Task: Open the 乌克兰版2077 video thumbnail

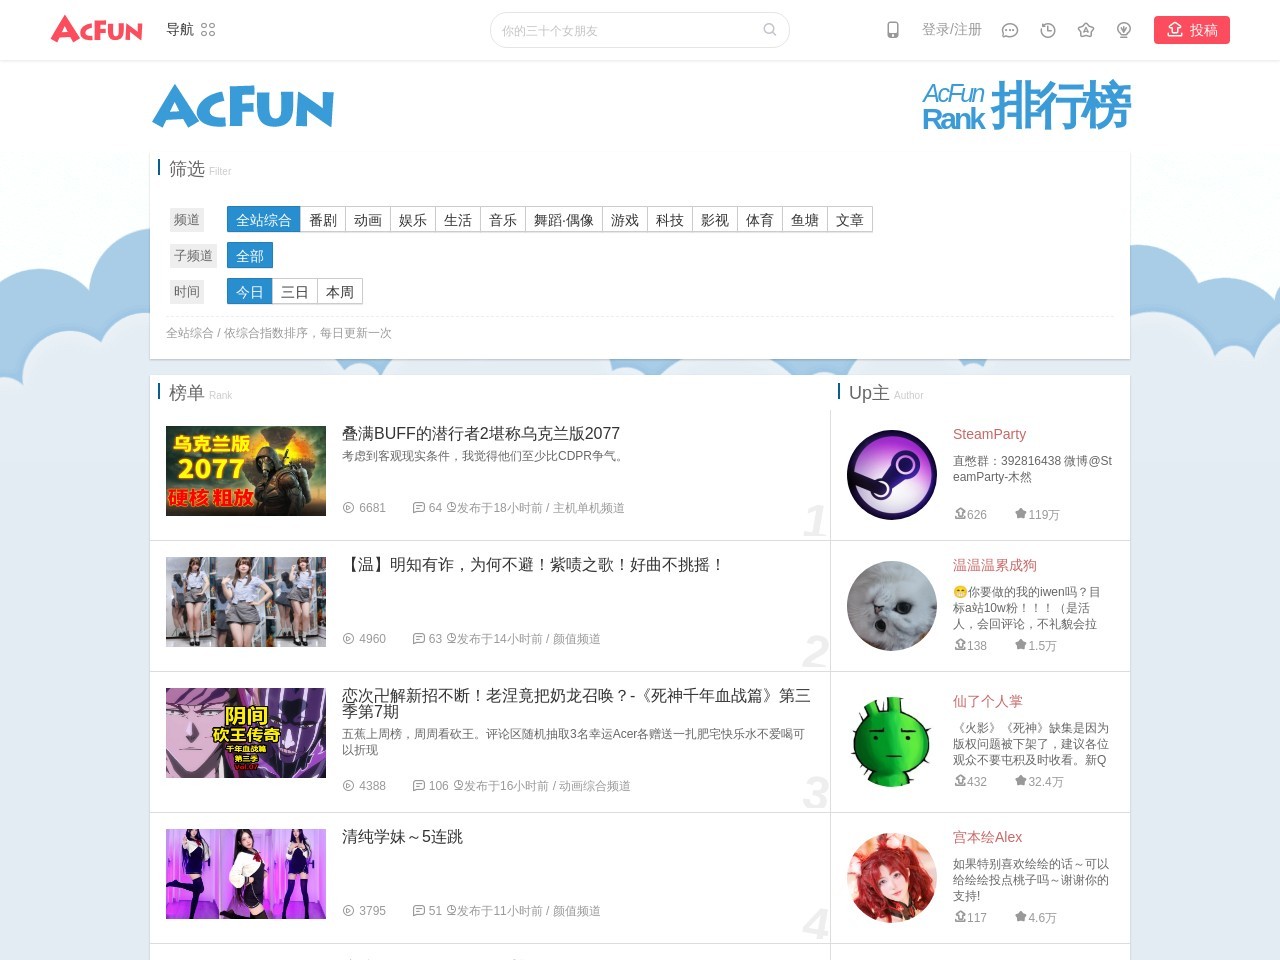Action: 246,471
